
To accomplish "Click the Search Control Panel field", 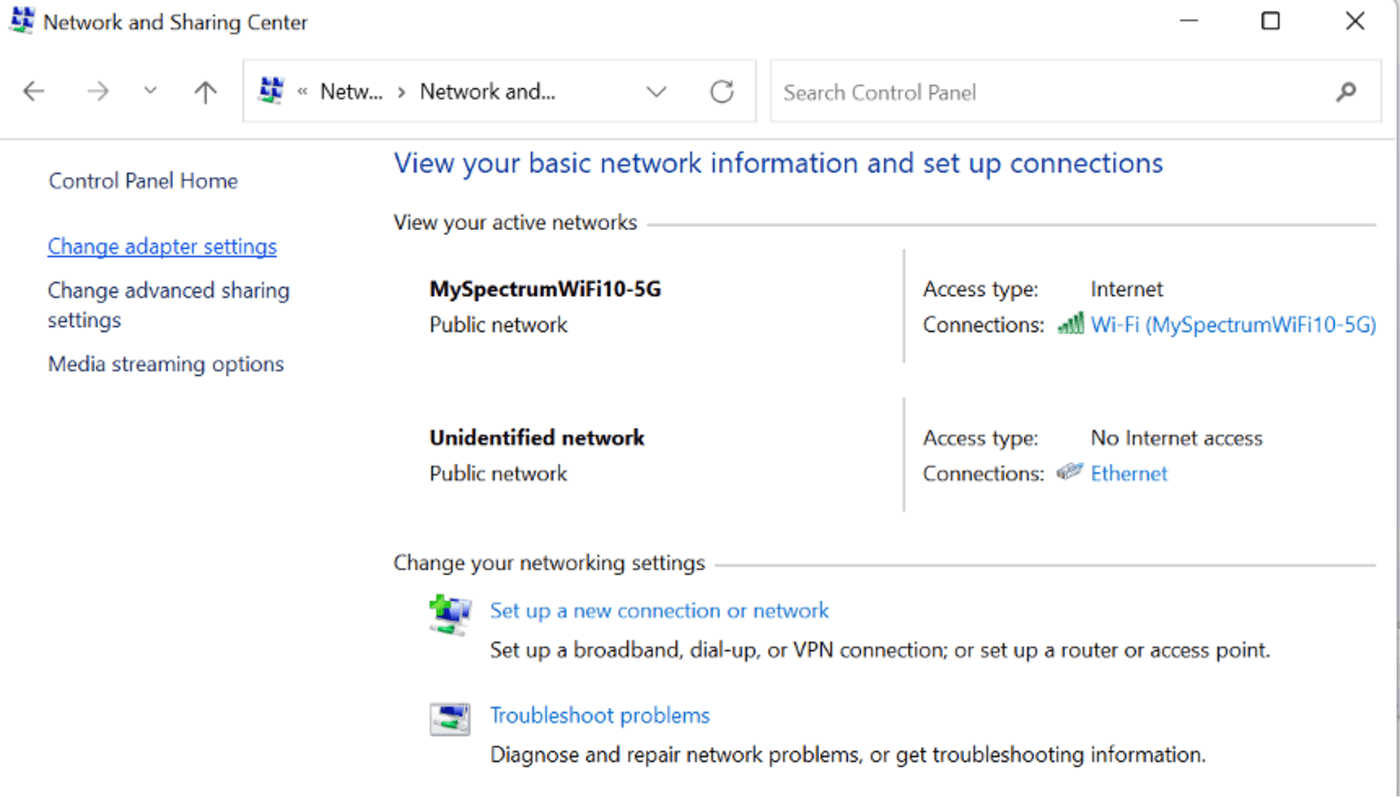I will [1076, 92].
